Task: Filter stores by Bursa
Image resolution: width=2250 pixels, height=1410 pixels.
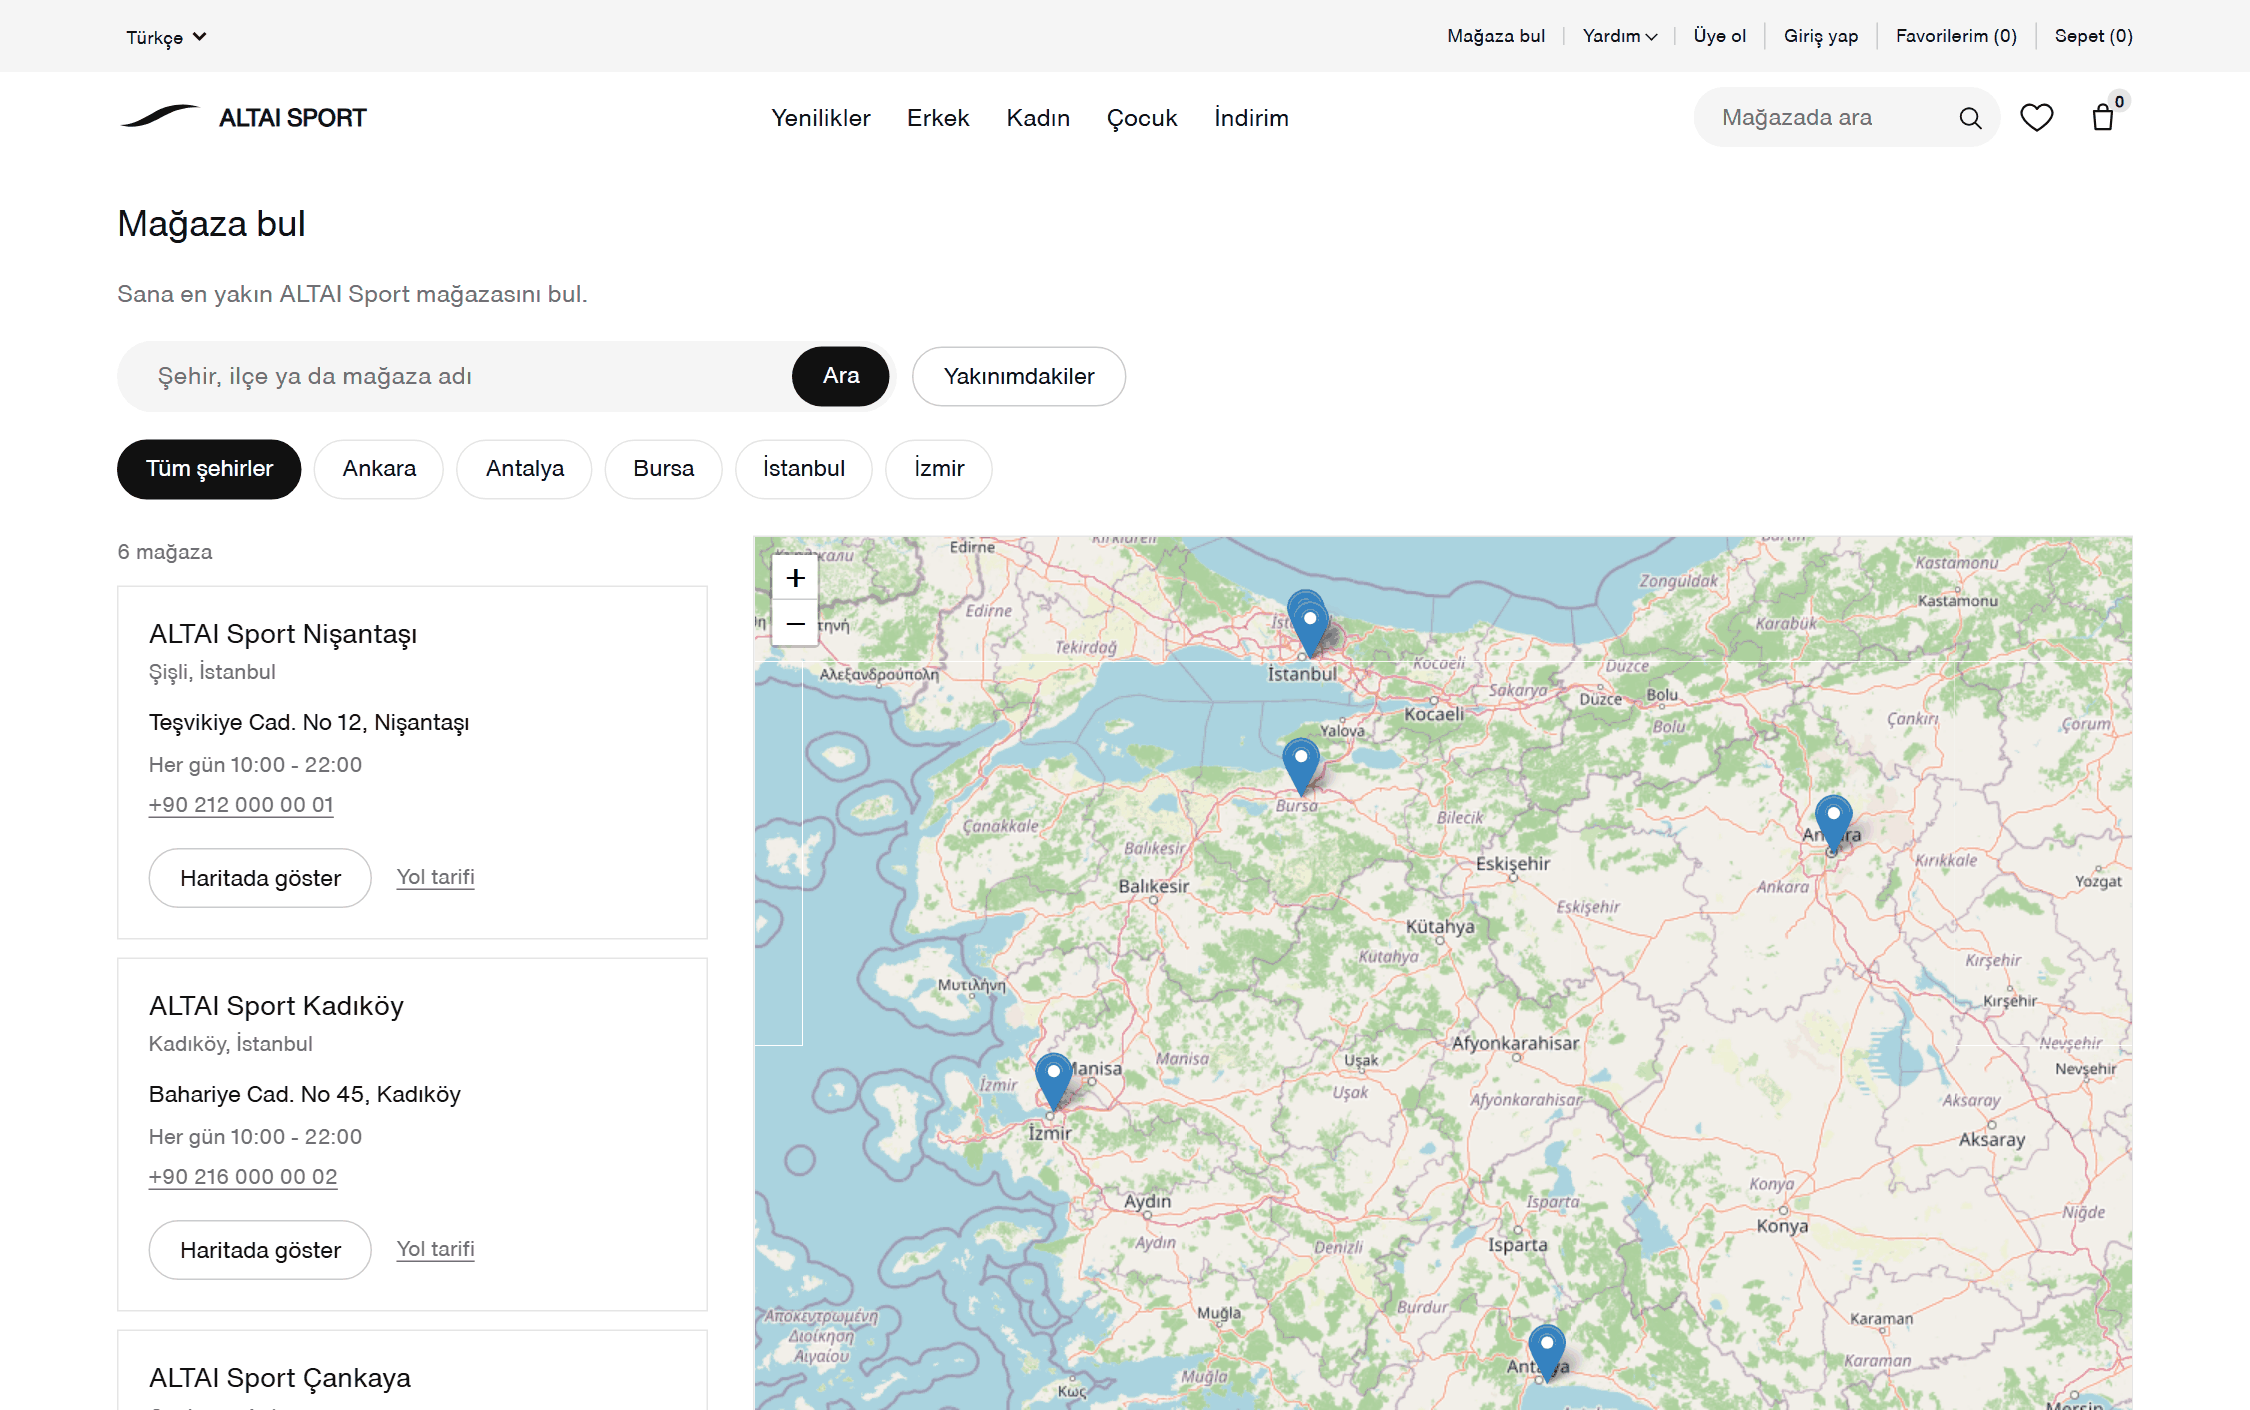Action: 664,469
